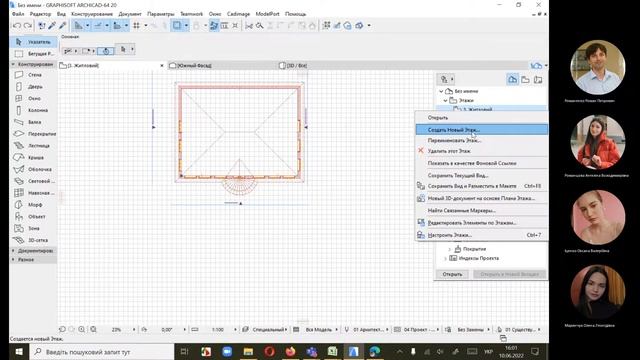Choose Найти Связанные Маркеры in context menu
This screenshot has width=640, height=360.
(482, 211)
